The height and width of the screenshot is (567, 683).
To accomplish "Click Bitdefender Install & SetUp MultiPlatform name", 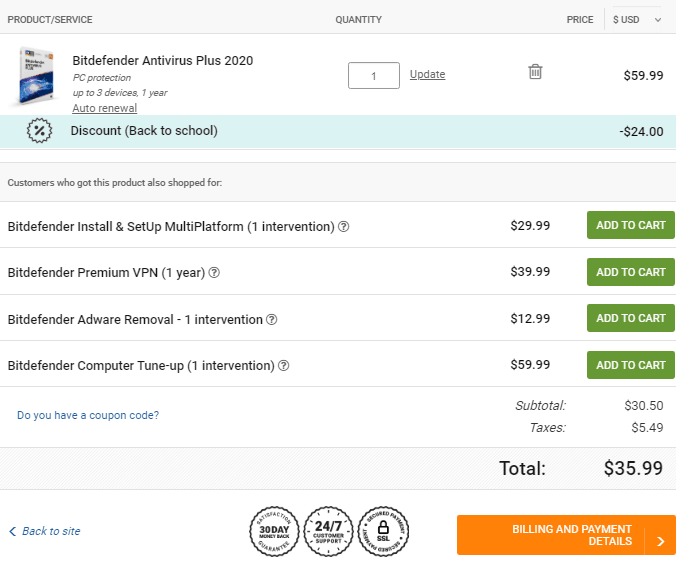I will pos(171,227).
